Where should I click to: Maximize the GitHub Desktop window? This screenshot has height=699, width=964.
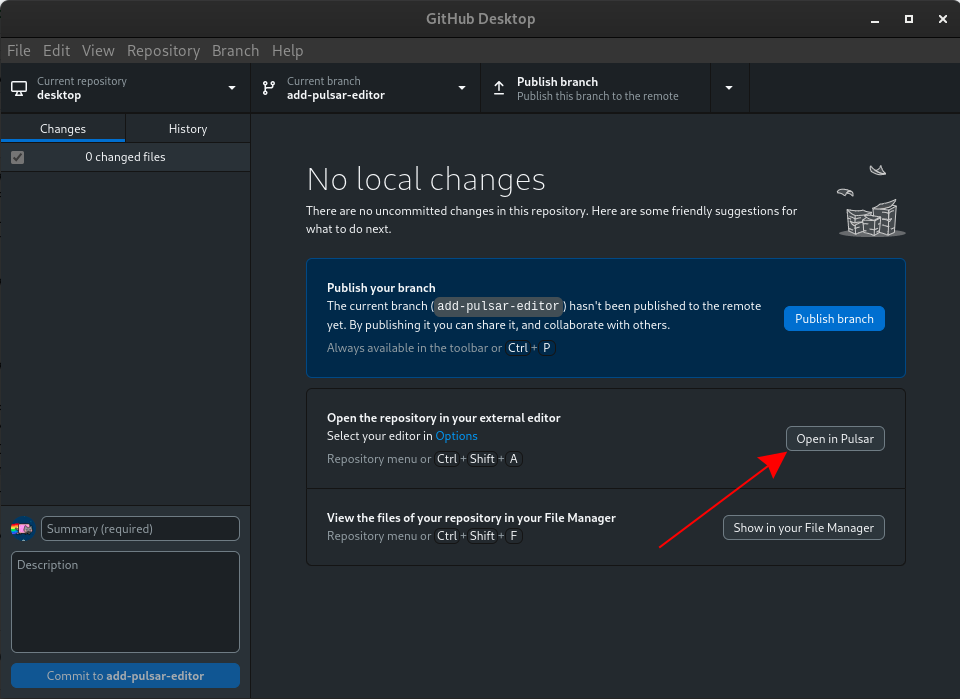coord(909,19)
